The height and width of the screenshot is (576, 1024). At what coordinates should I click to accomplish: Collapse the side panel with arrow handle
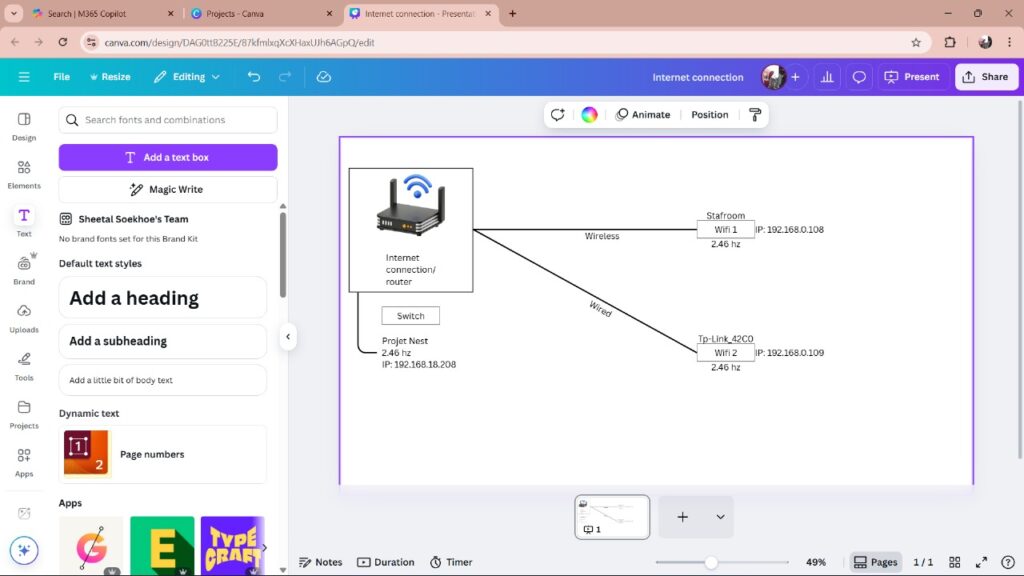tap(288, 337)
